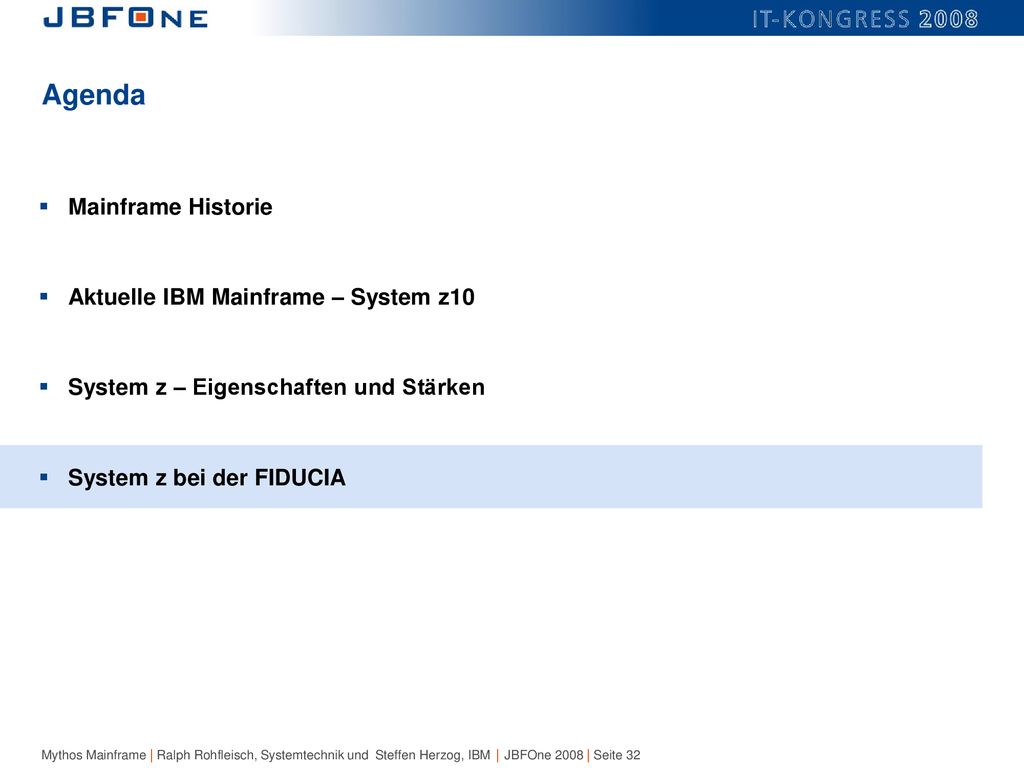Click the Mainframe Historie agenda item
This screenshot has height=768, width=1024.
point(170,207)
